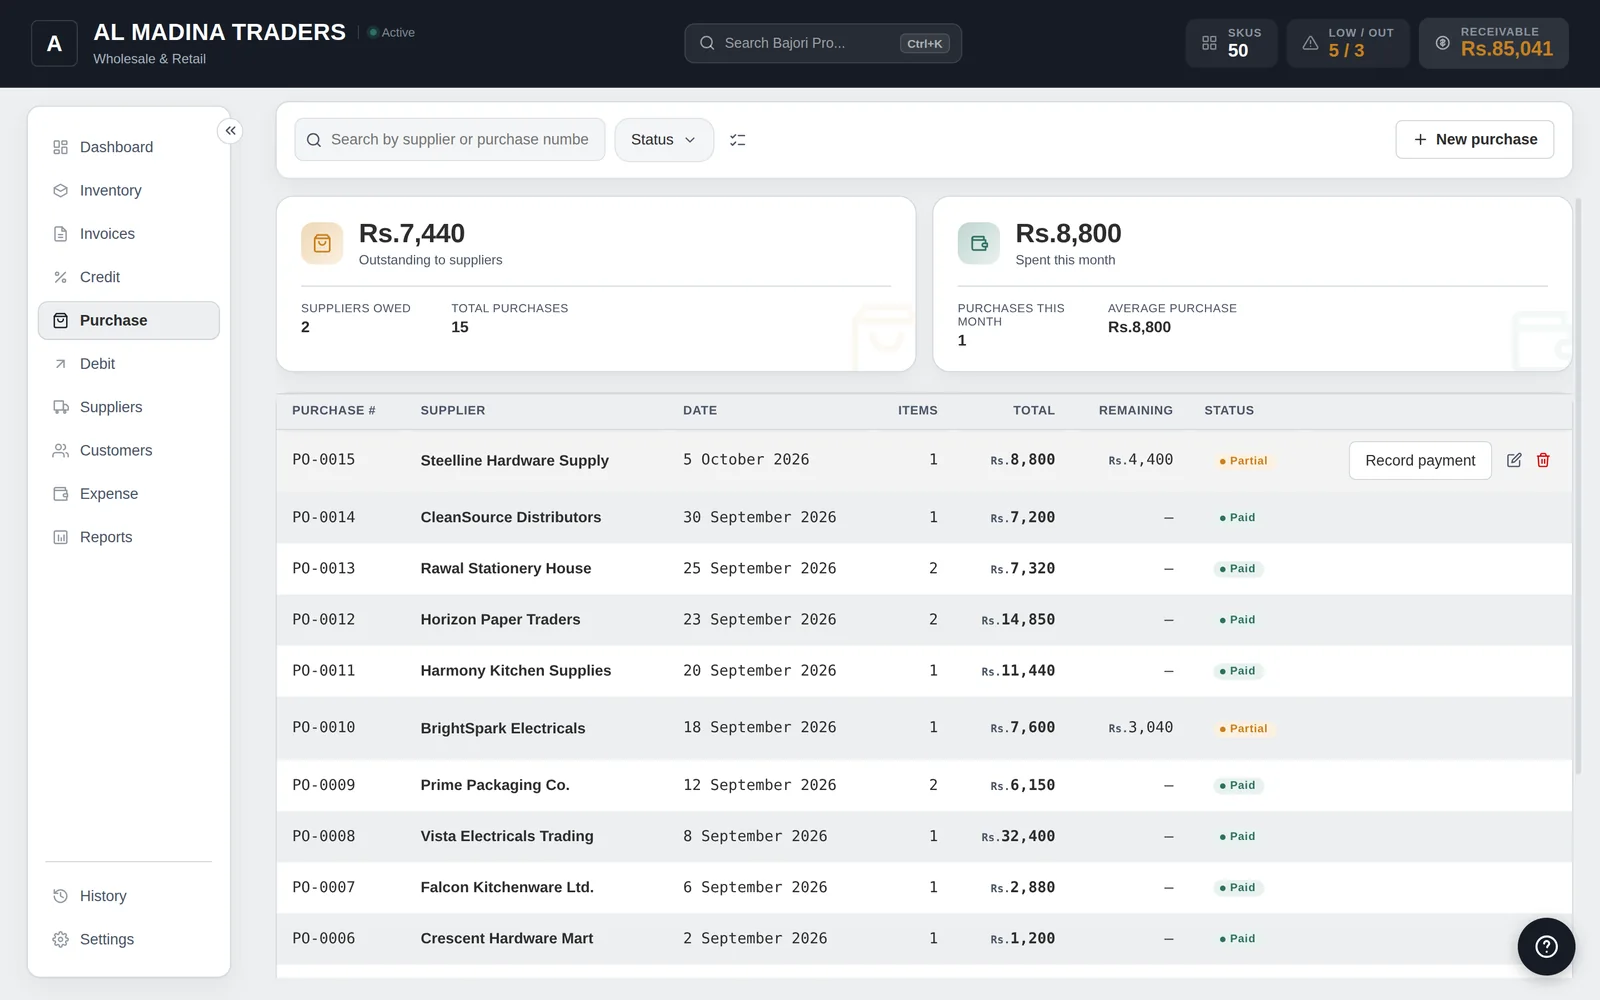Click the Paid badge for PO-0007
The height and width of the screenshot is (1000, 1600).
[1238, 887]
